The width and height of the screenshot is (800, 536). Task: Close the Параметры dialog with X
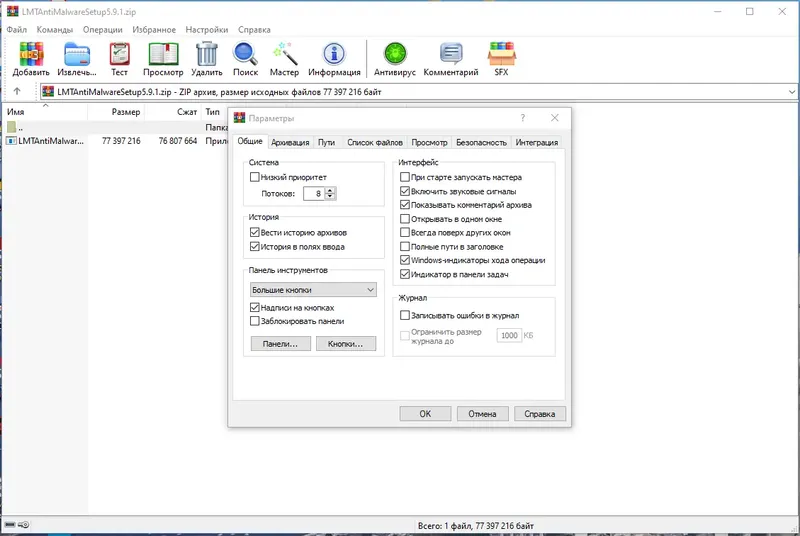pos(555,118)
